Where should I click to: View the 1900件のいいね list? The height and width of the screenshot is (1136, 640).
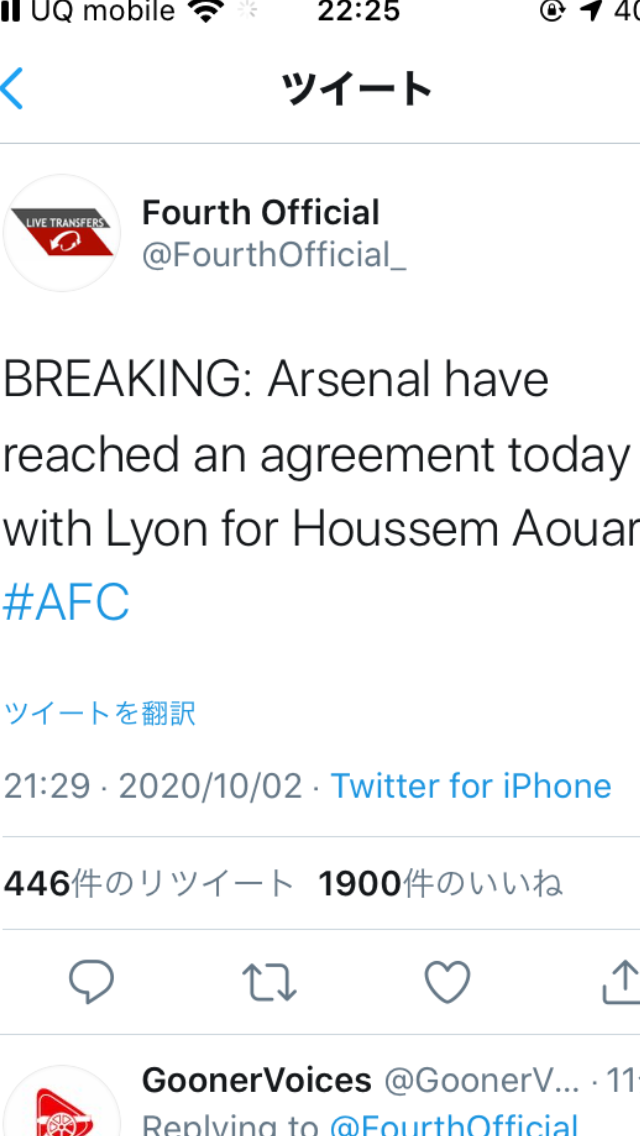[x=440, y=883]
